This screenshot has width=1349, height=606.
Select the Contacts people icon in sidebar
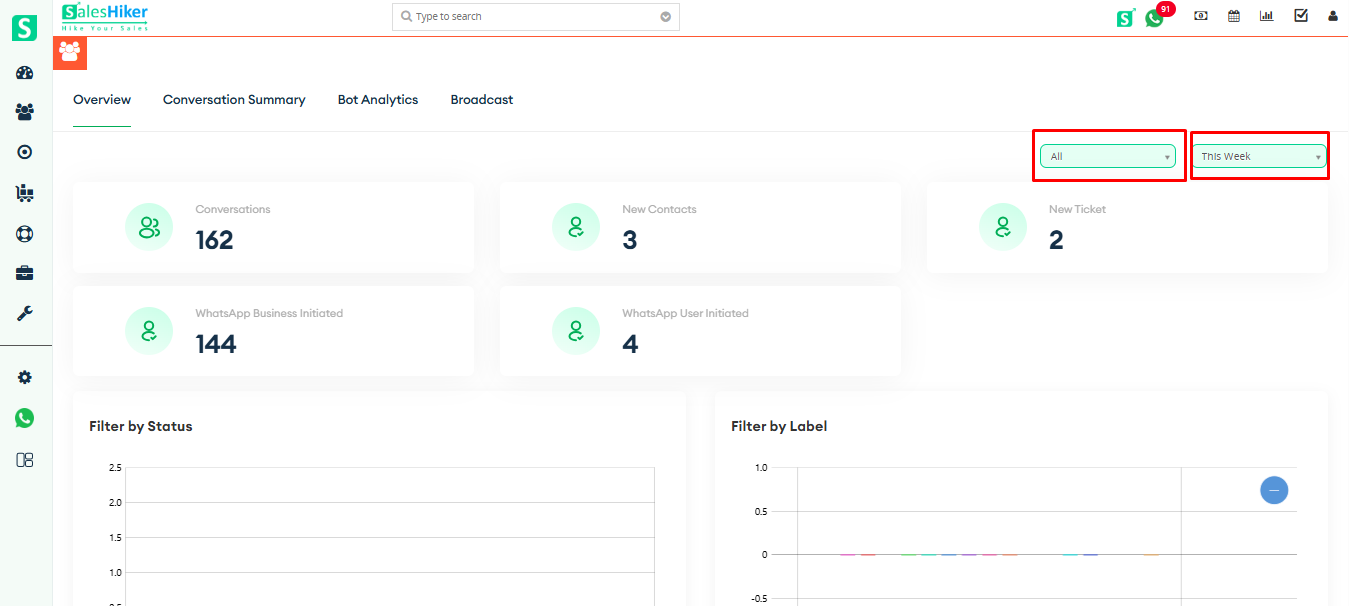[x=24, y=112]
